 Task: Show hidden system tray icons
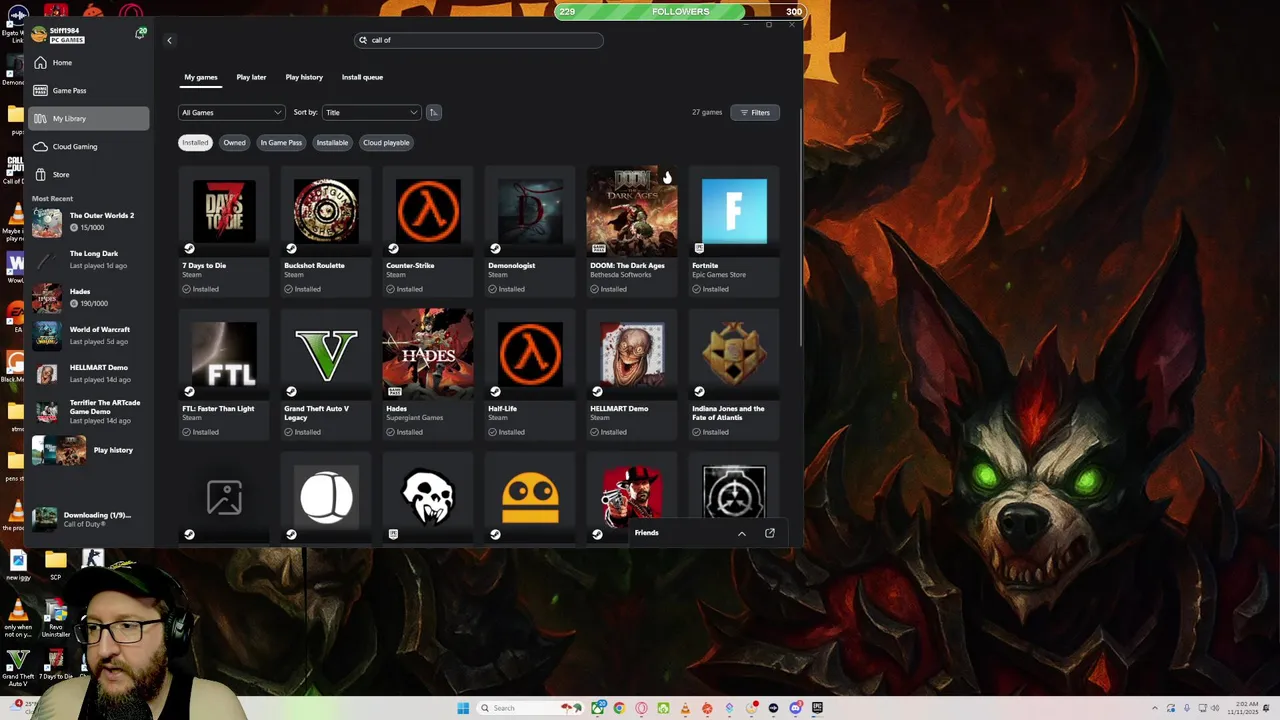click(1154, 708)
